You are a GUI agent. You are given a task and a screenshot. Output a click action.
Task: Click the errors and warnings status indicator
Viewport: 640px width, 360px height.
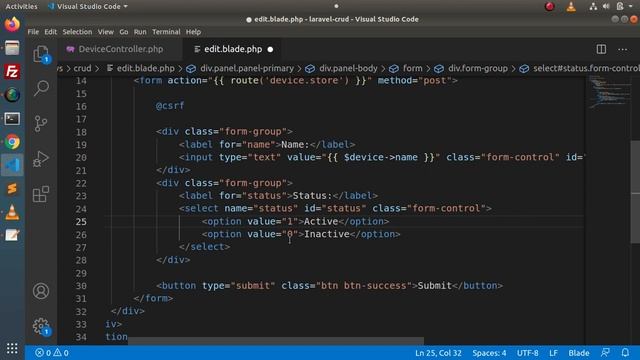pos(52,353)
